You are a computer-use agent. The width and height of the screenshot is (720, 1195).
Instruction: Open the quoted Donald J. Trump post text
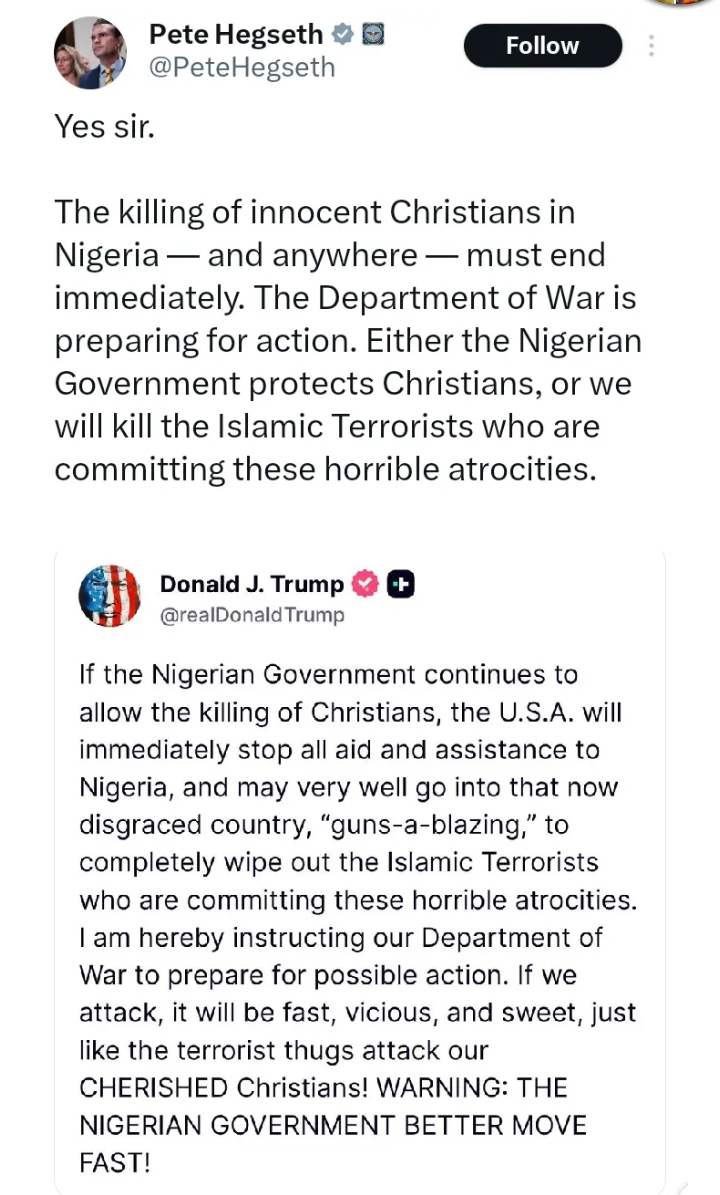[x=357, y=900]
